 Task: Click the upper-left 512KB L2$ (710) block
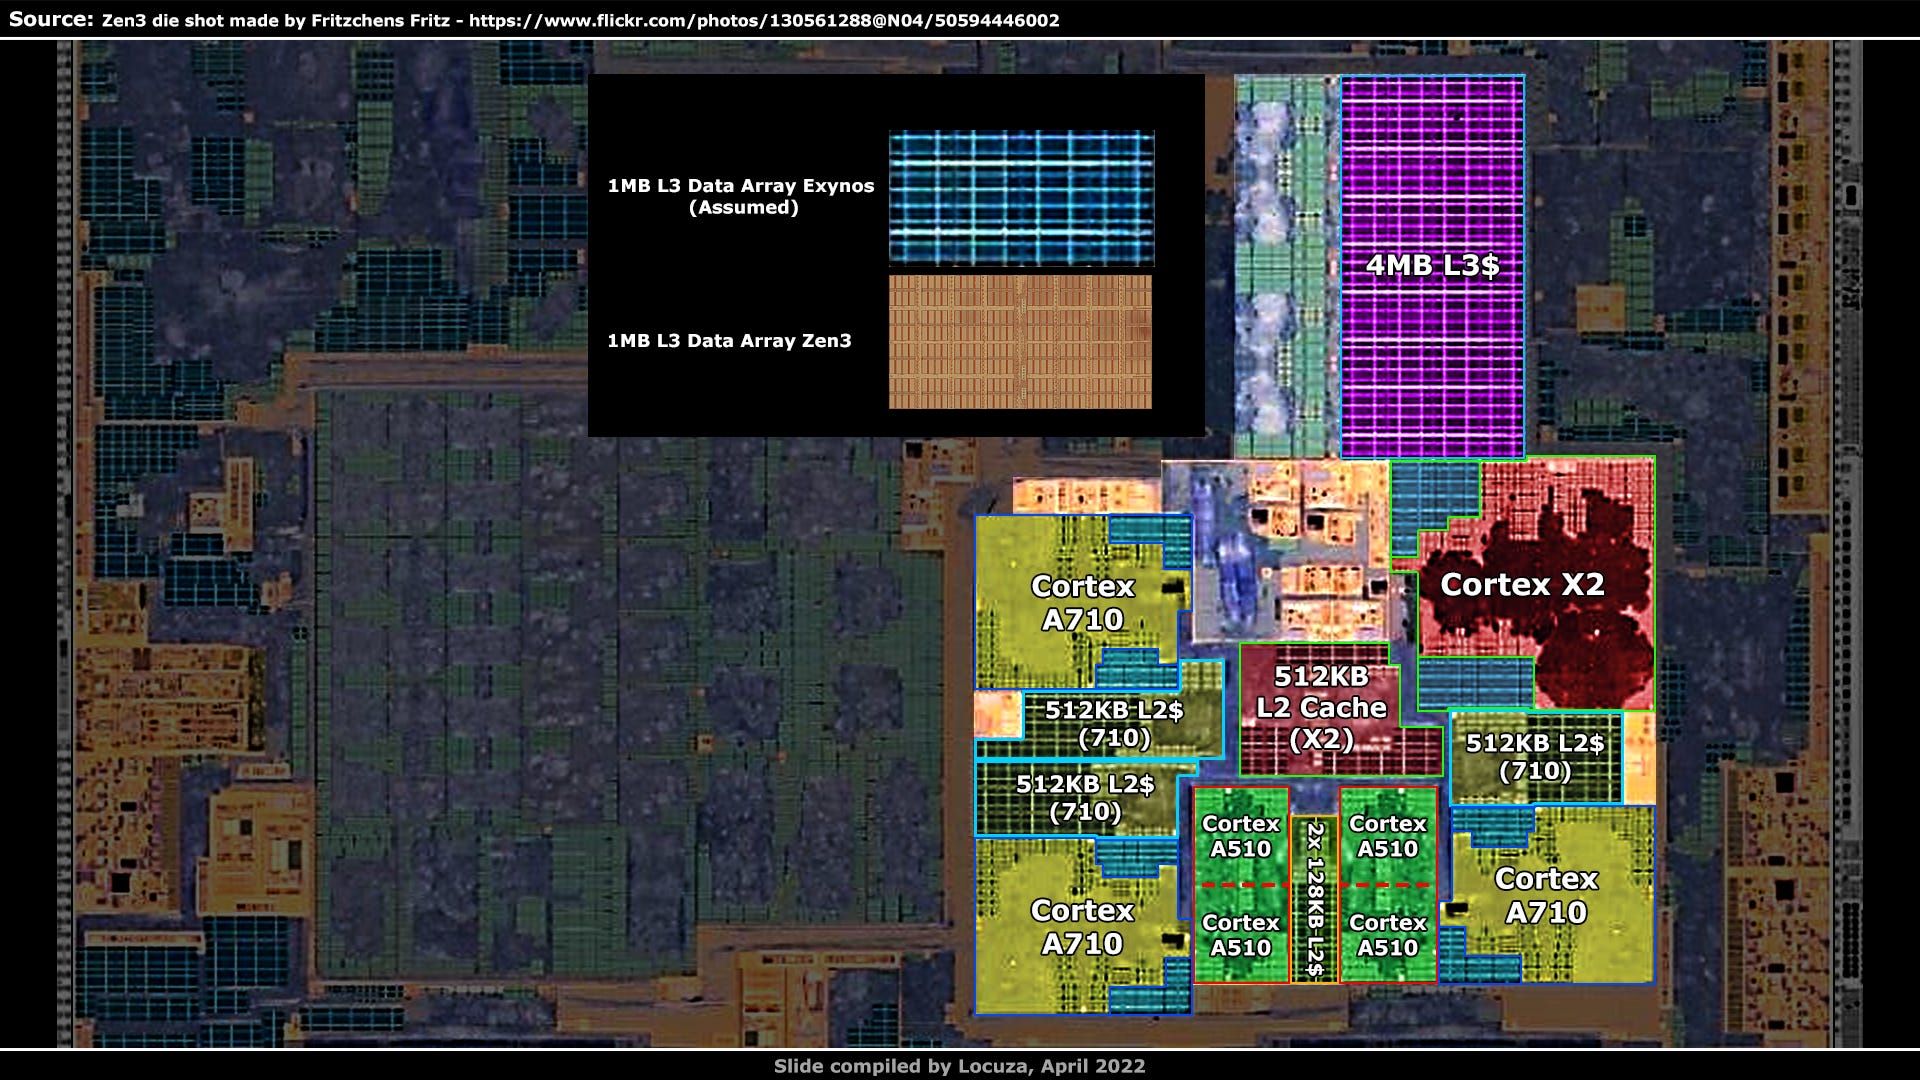pos(1114,724)
